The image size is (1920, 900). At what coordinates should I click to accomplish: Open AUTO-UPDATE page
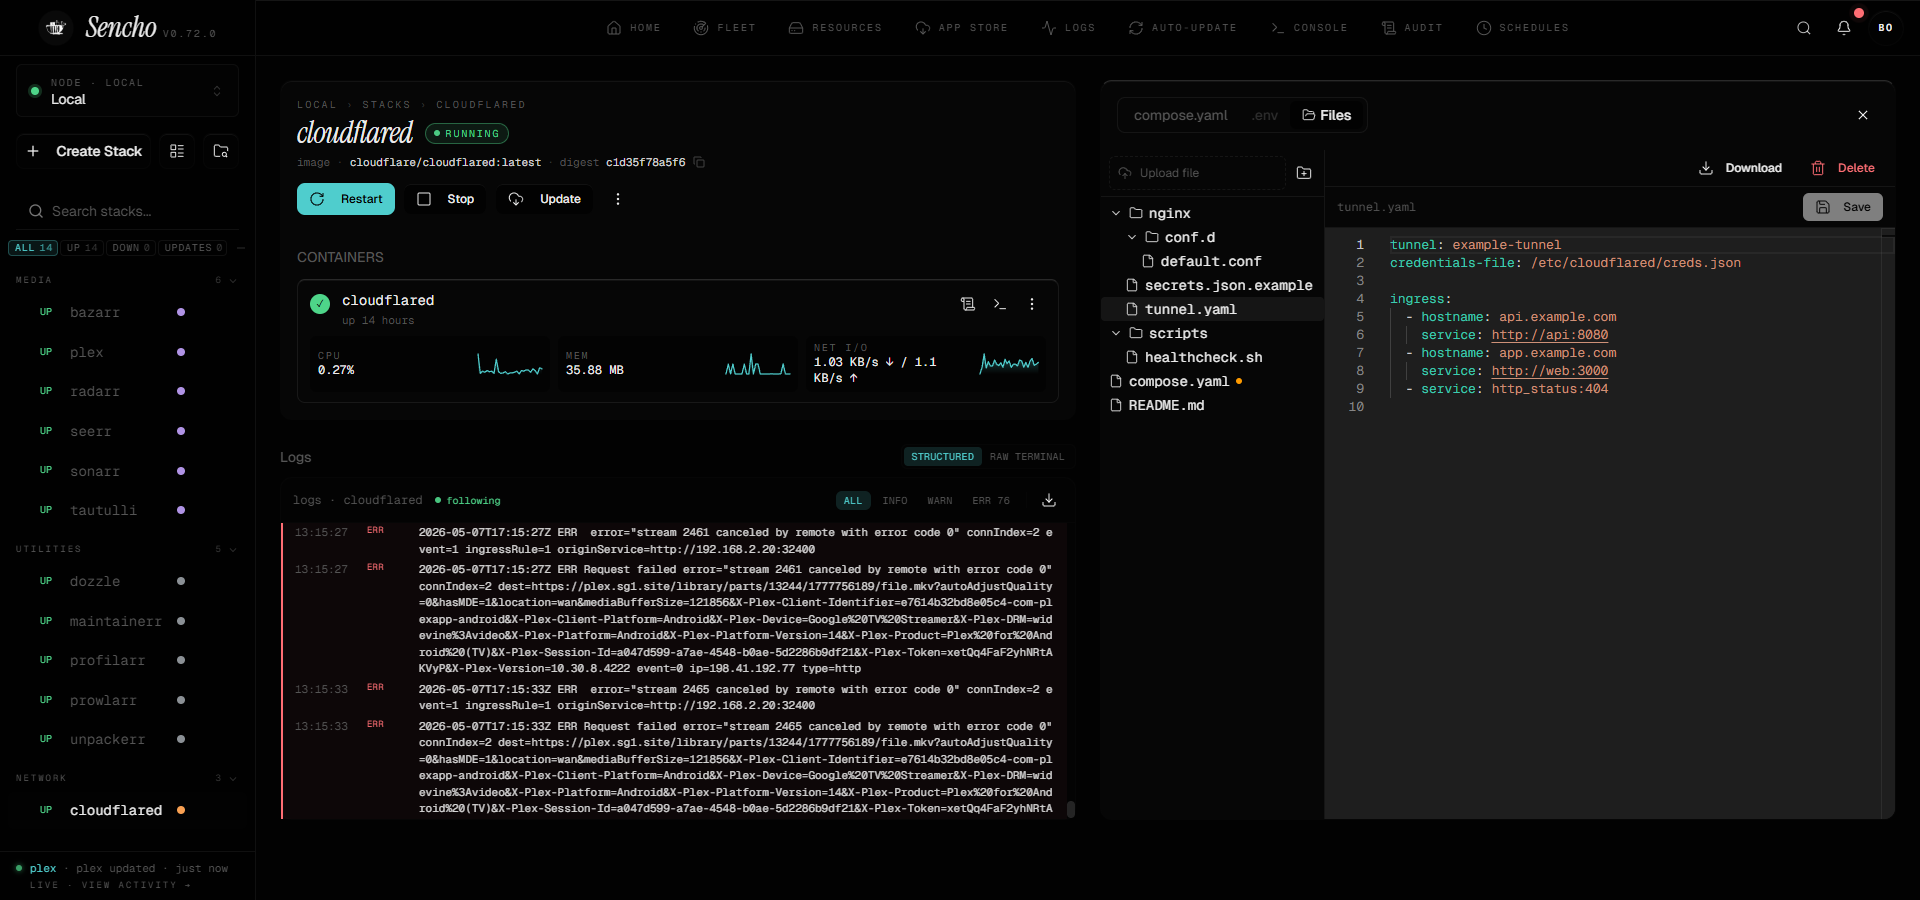click(x=1183, y=28)
